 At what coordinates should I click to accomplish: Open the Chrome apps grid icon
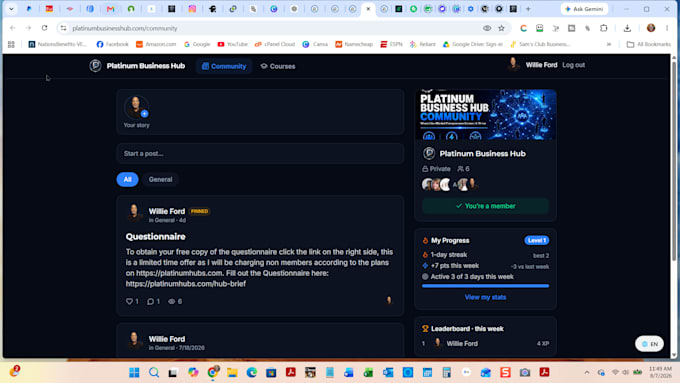[11, 44]
